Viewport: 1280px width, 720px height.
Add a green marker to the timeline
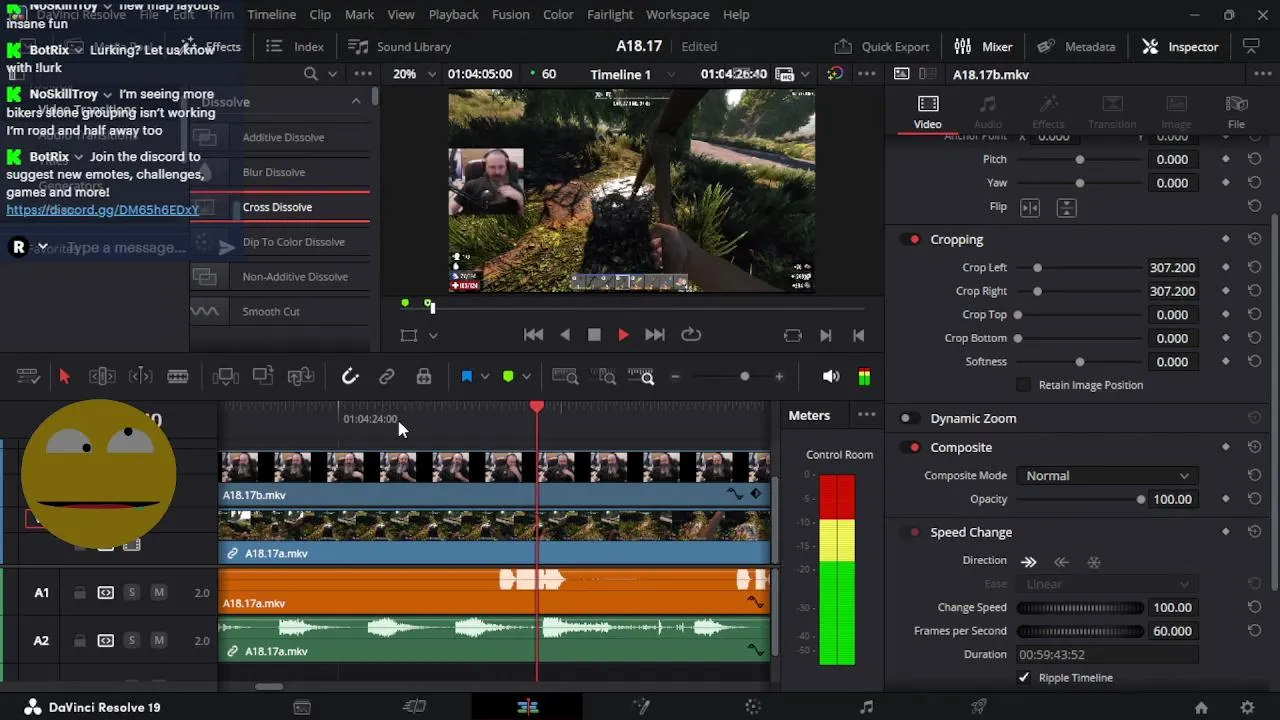point(508,376)
